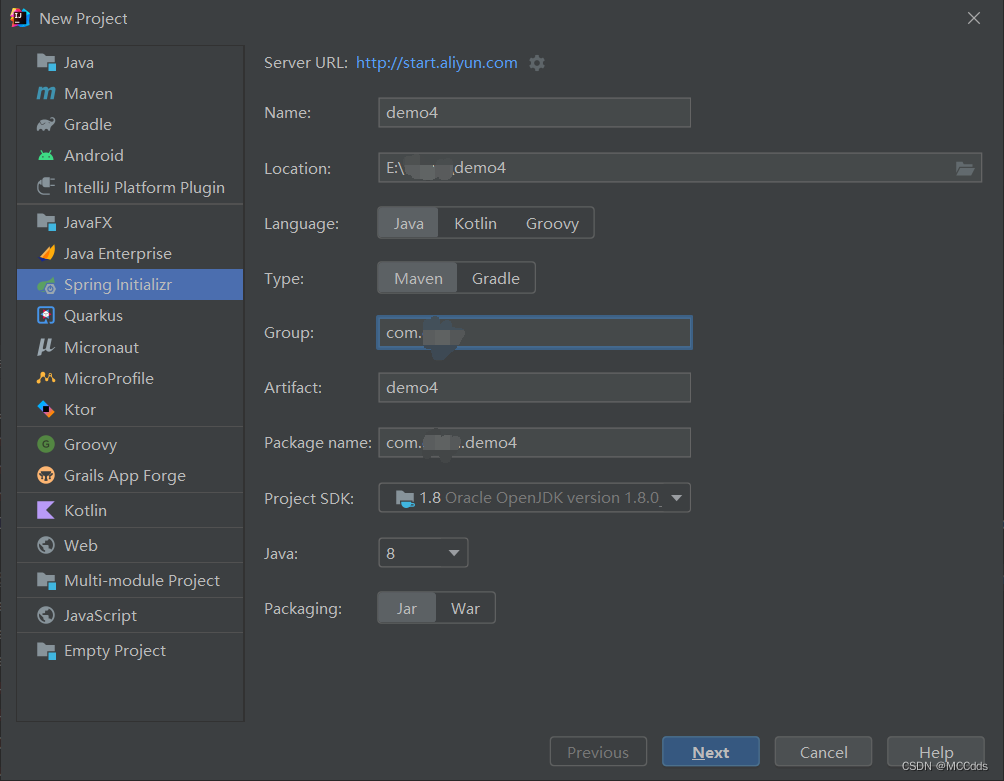Select the IntelliJ Platform Plugin label
This screenshot has width=1004, height=781.
144,187
